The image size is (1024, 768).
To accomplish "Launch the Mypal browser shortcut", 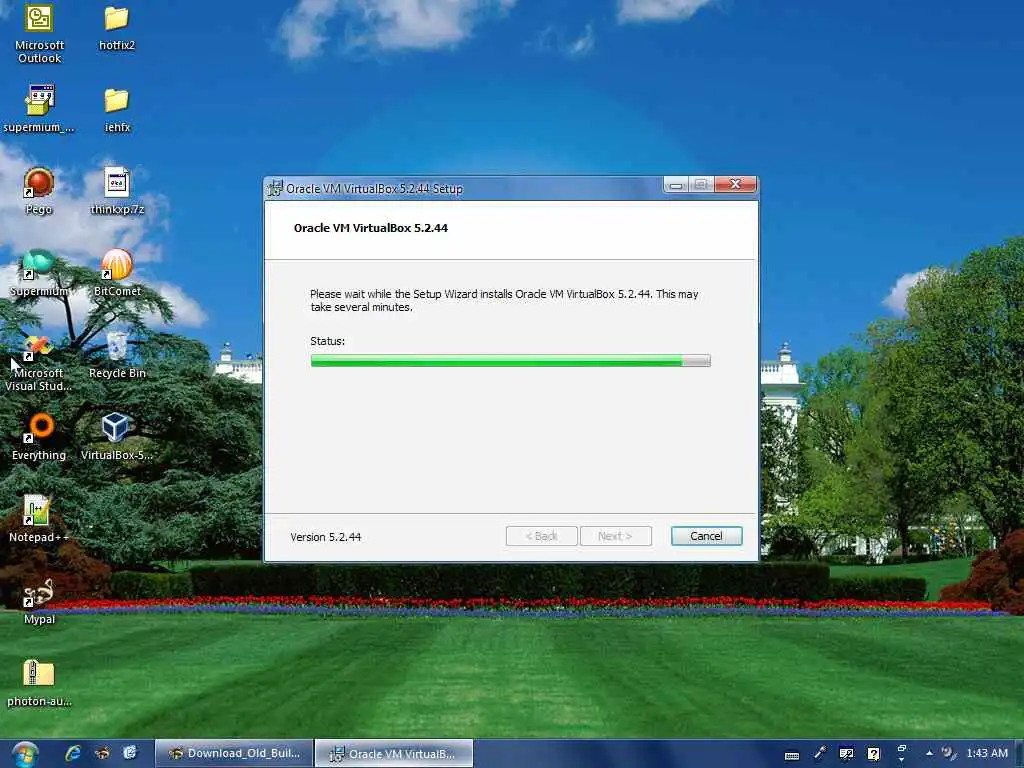I will tap(39, 601).
